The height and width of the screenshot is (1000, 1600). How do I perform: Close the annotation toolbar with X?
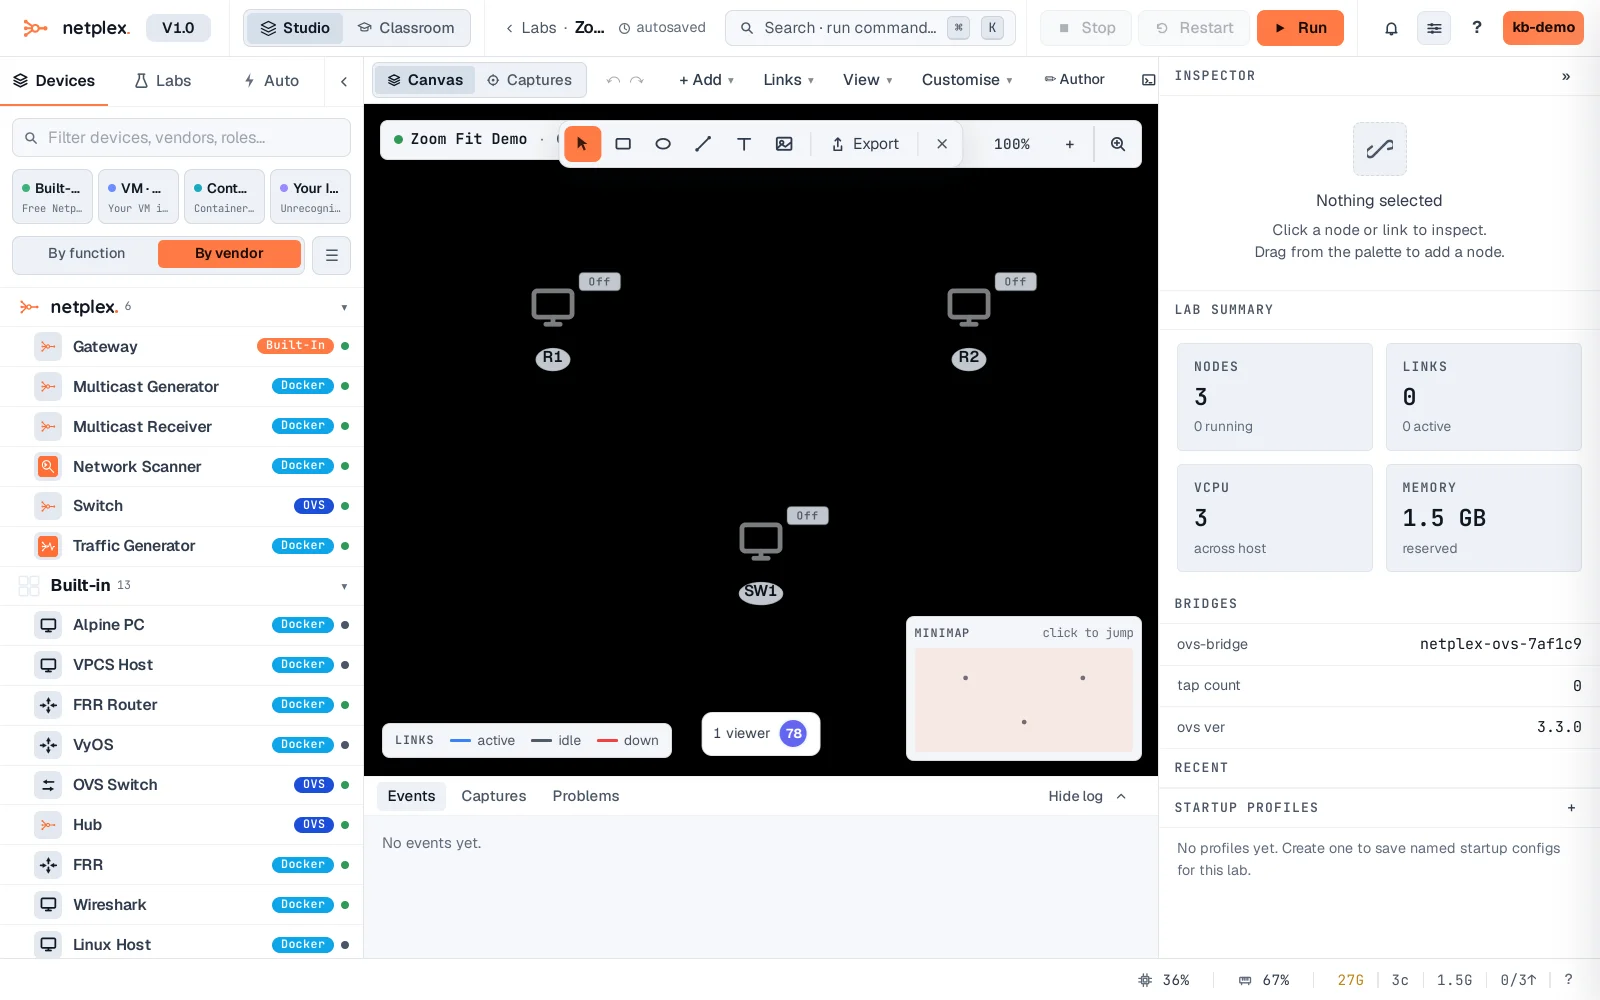[942, 144]
